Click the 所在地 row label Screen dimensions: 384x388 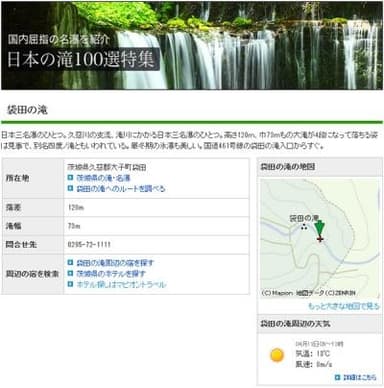click(x=17, y=178)
